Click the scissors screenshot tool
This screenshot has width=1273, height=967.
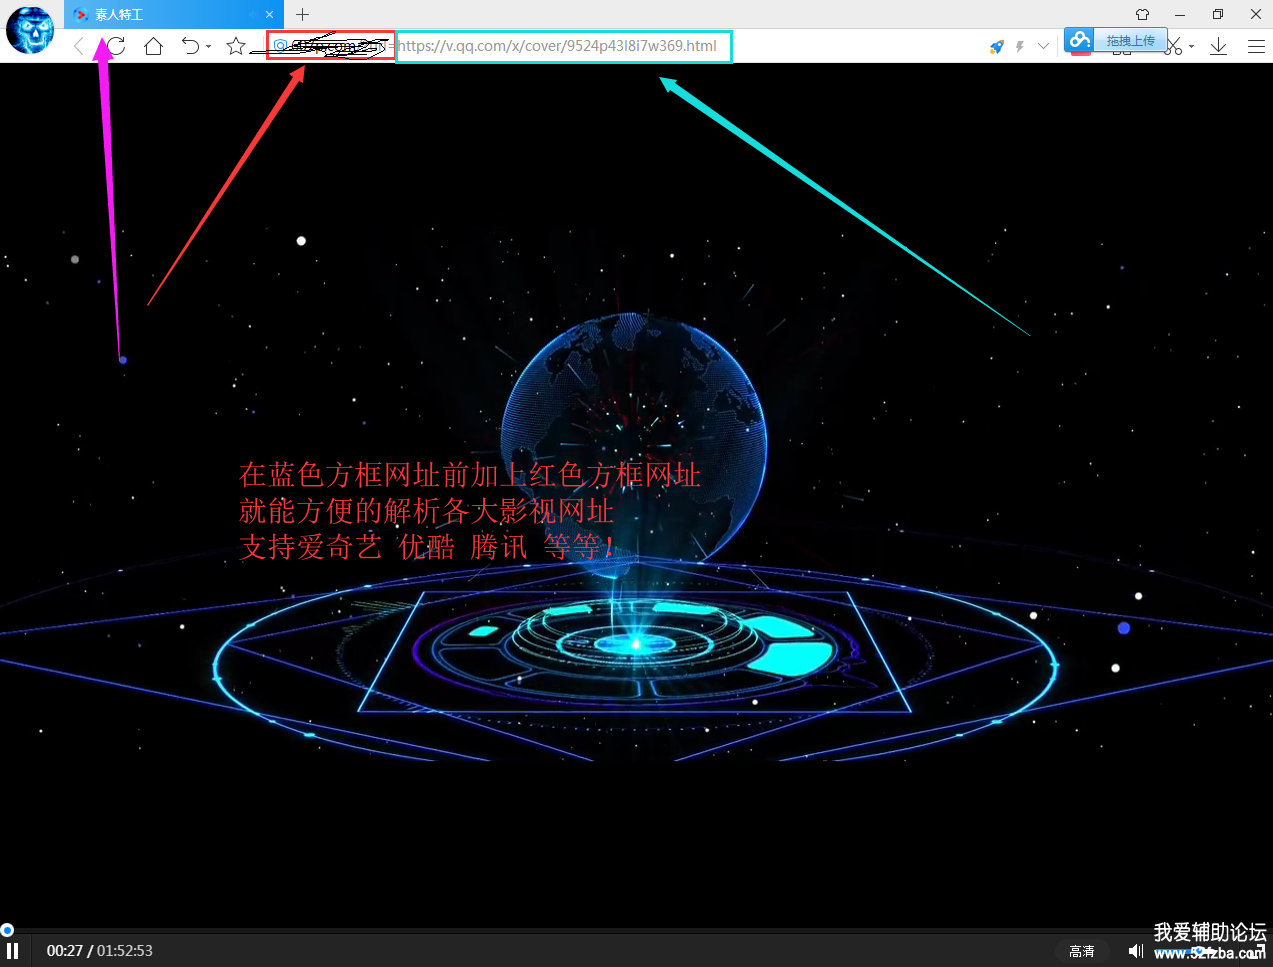coord(1175,47)
